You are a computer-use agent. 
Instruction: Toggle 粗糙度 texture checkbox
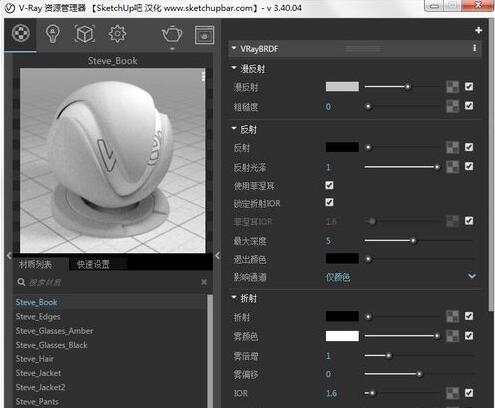click(x=469, y=106)
